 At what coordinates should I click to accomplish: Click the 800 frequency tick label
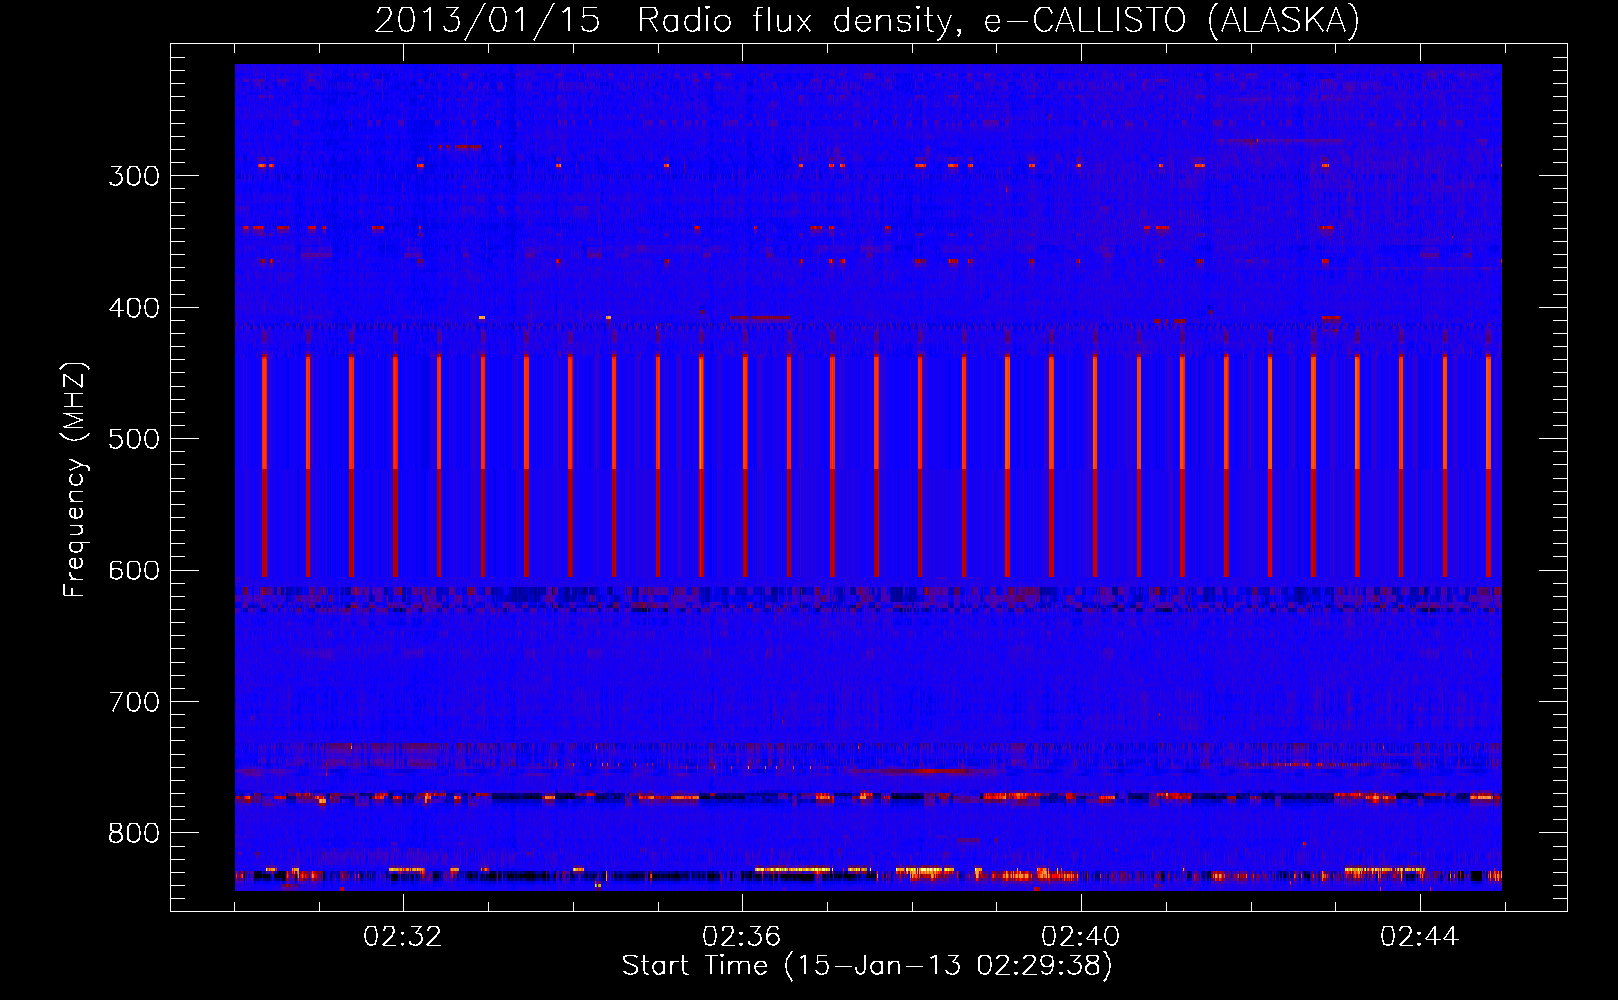coord(134,834)
